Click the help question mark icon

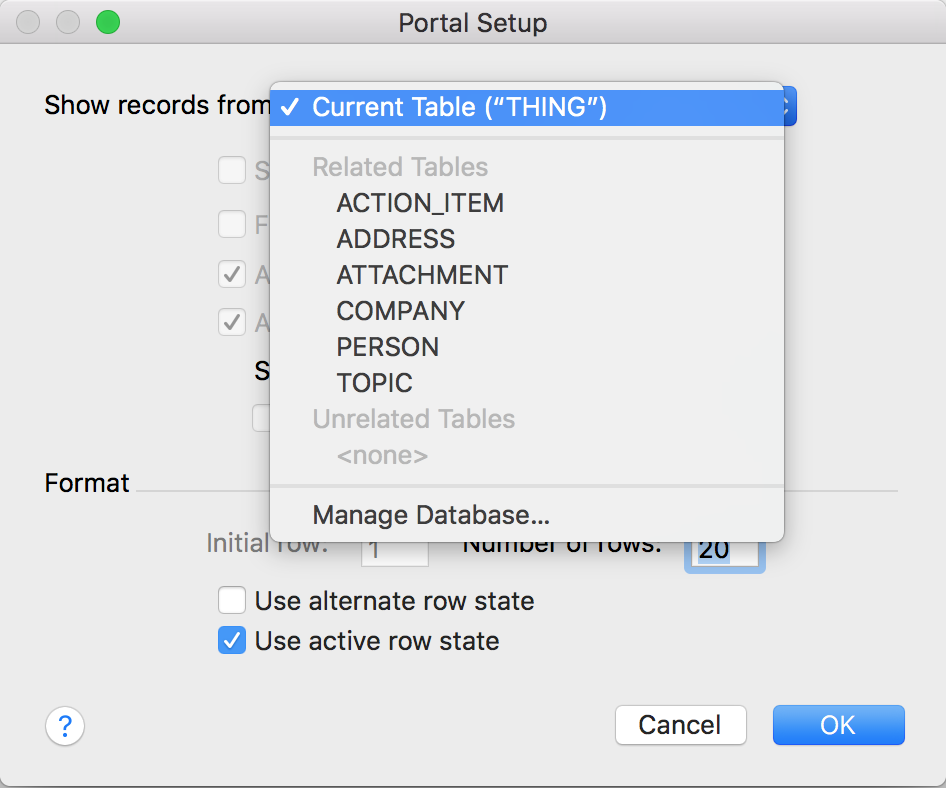(x=65, y=725)
